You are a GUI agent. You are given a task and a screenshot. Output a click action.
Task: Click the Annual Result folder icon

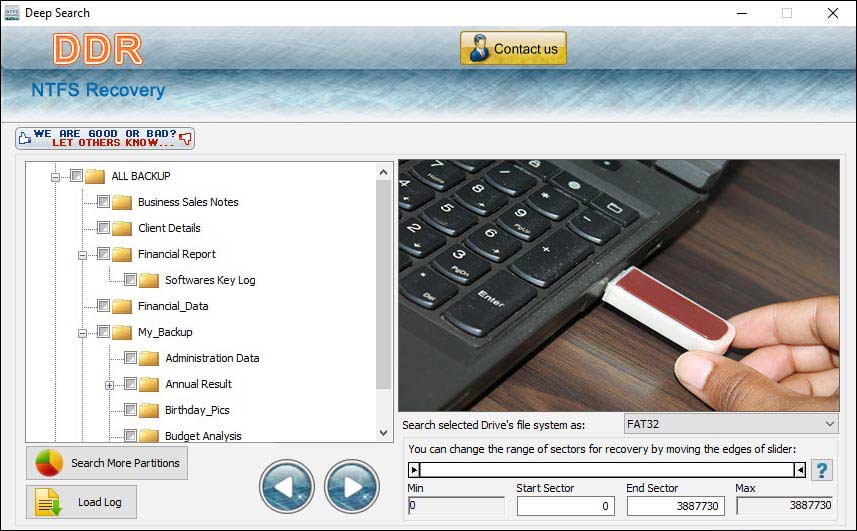tap(149, 384)
